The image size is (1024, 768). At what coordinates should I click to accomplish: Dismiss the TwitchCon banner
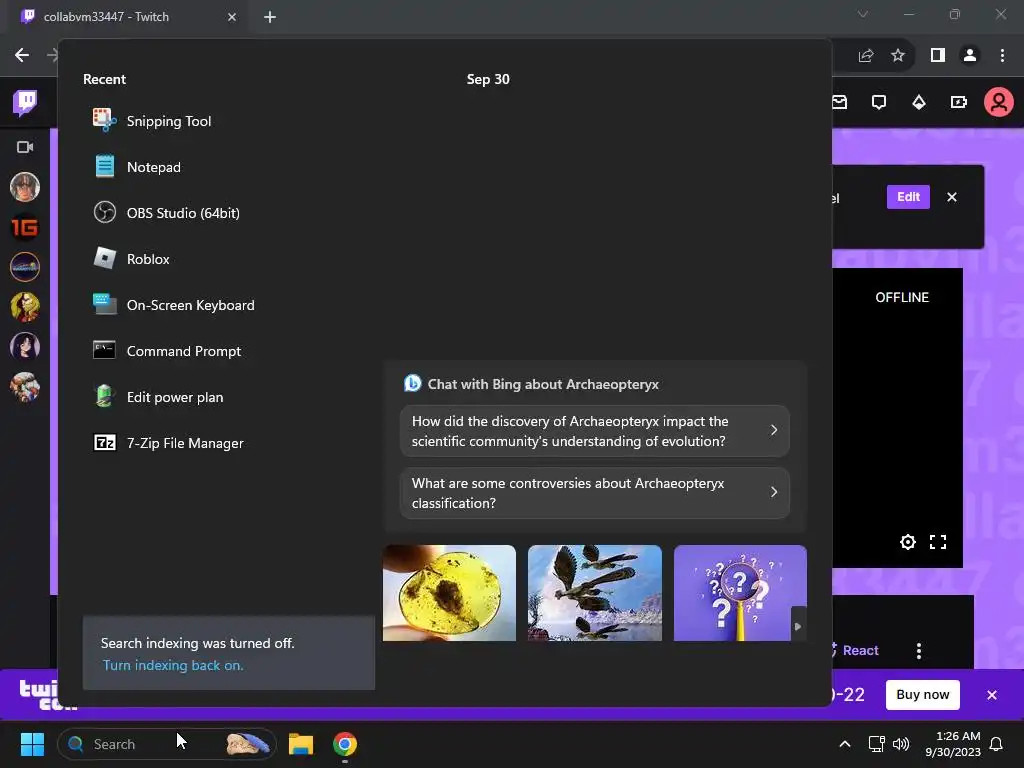tap(991, 695)
